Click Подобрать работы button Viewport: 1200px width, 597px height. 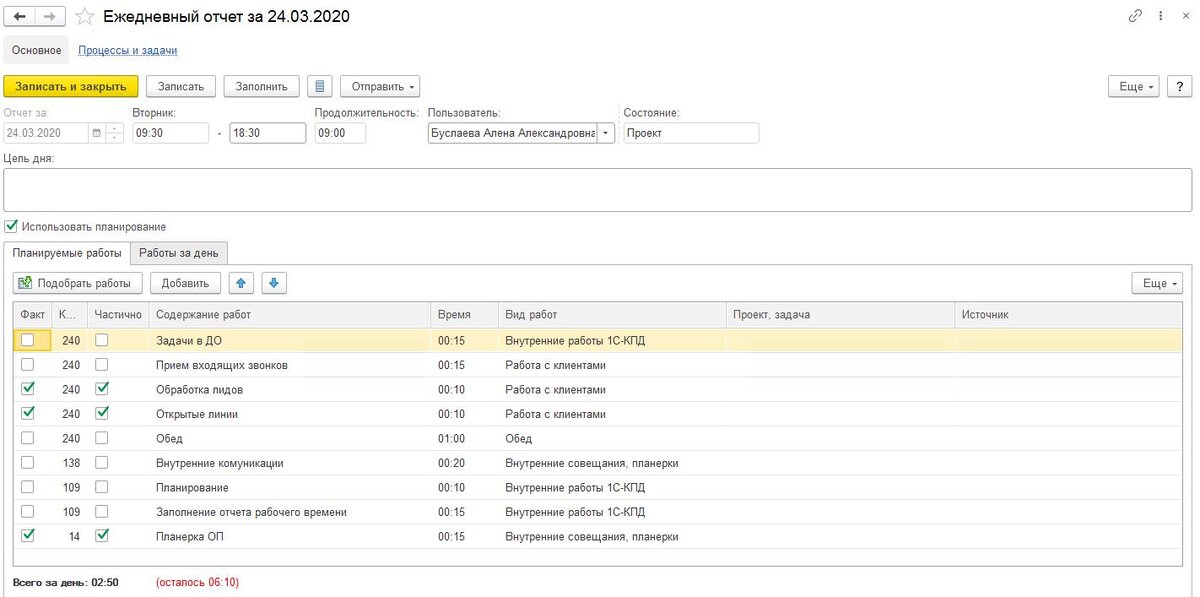pyautogui.click(x=79, y=284)
